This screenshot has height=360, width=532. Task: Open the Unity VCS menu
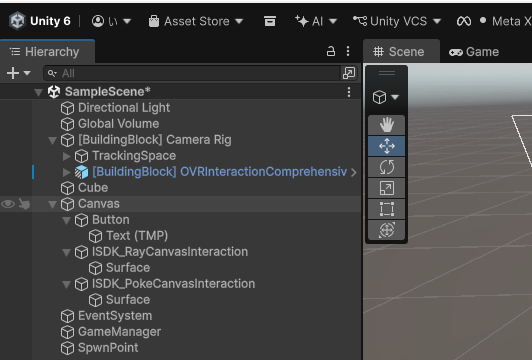[397, 21]
